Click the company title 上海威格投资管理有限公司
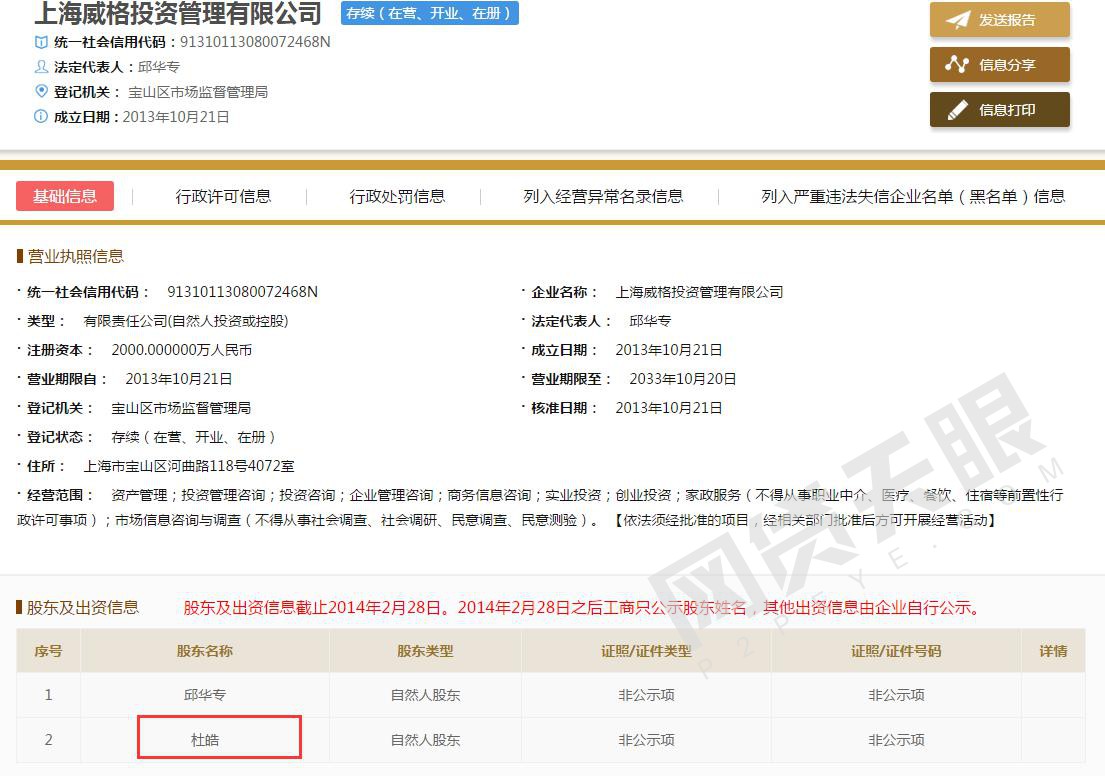 click(x=178, y=13)
